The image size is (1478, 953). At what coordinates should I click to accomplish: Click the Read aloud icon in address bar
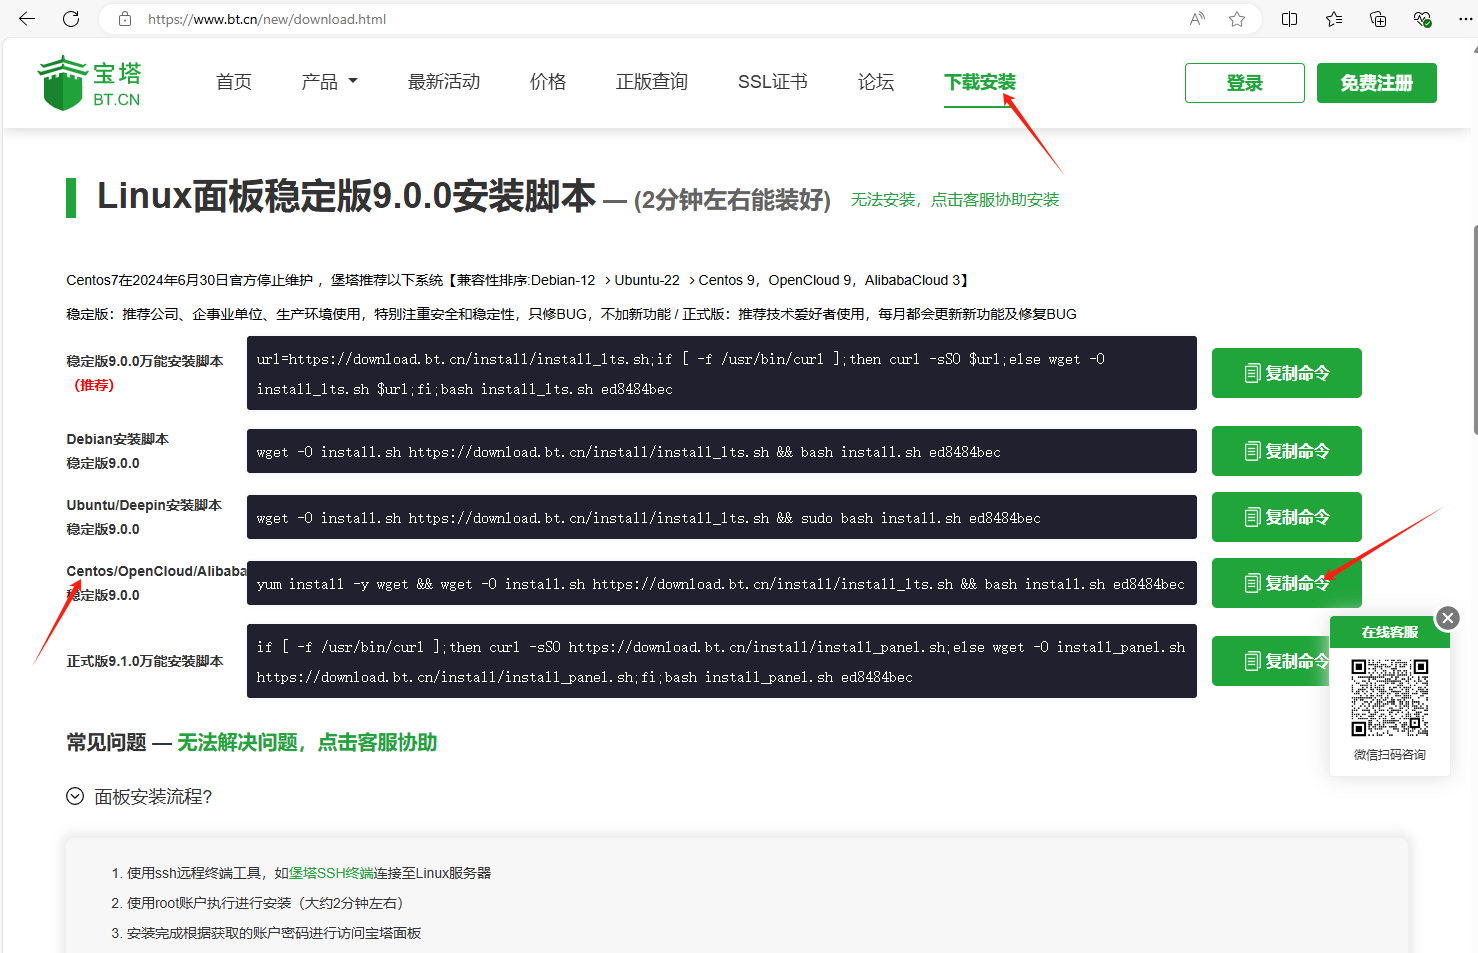coord(1197,19)
